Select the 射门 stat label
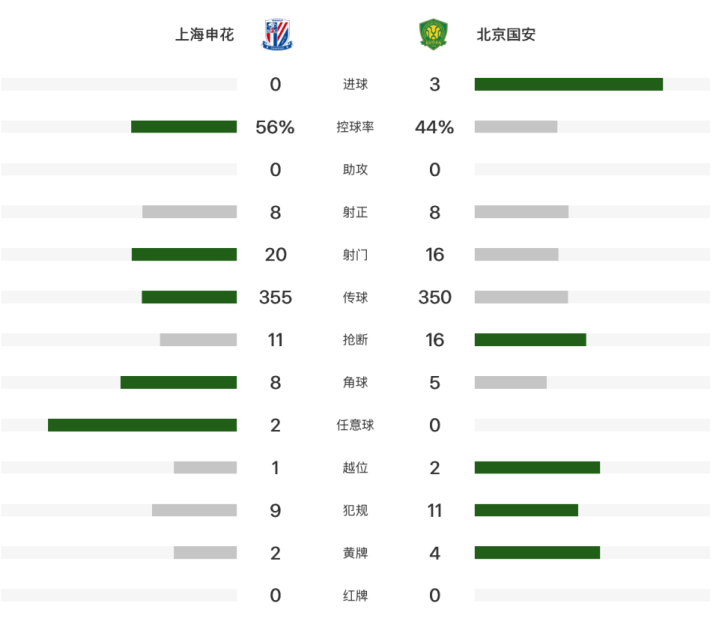 click(355, 254)
